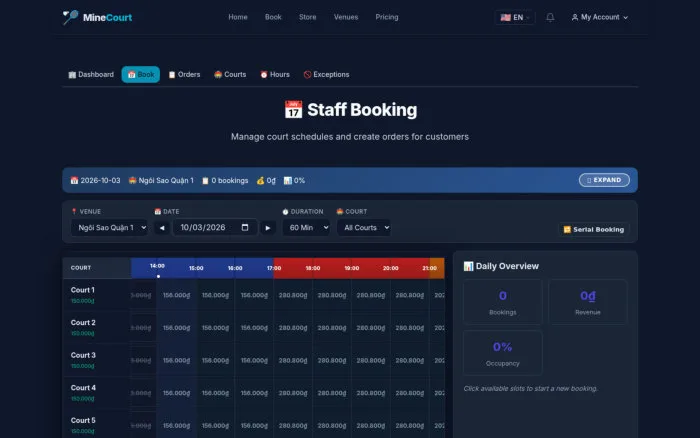Click the Serial Booking button
Screen dimensions: 700x438
594,229
